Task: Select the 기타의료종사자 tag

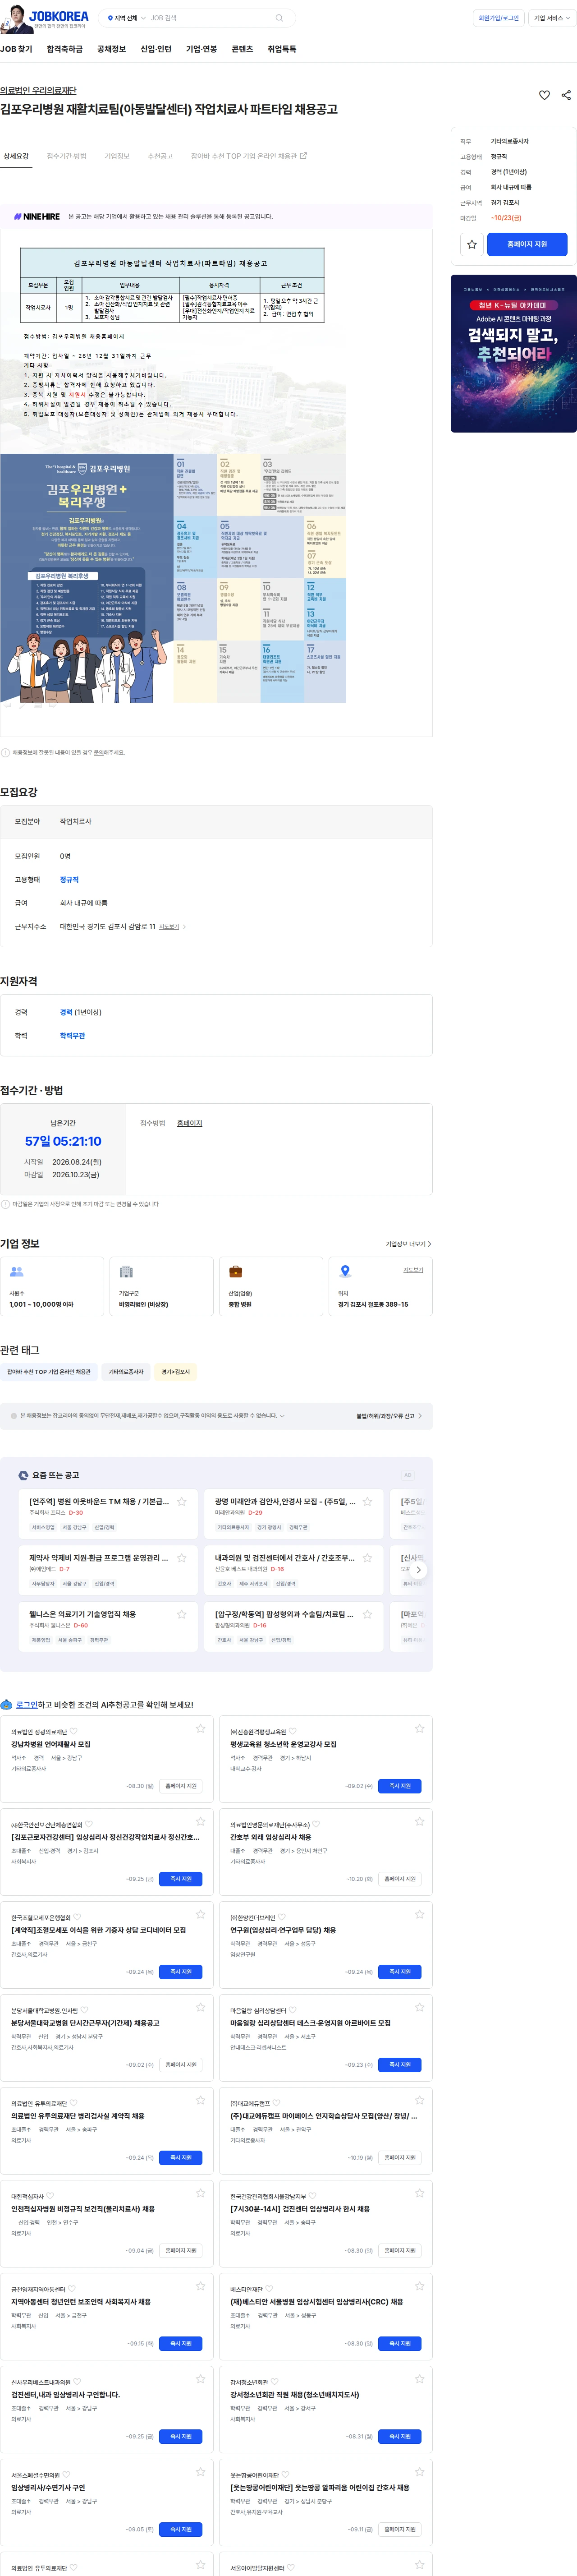Action: [x=126, y=1372]
